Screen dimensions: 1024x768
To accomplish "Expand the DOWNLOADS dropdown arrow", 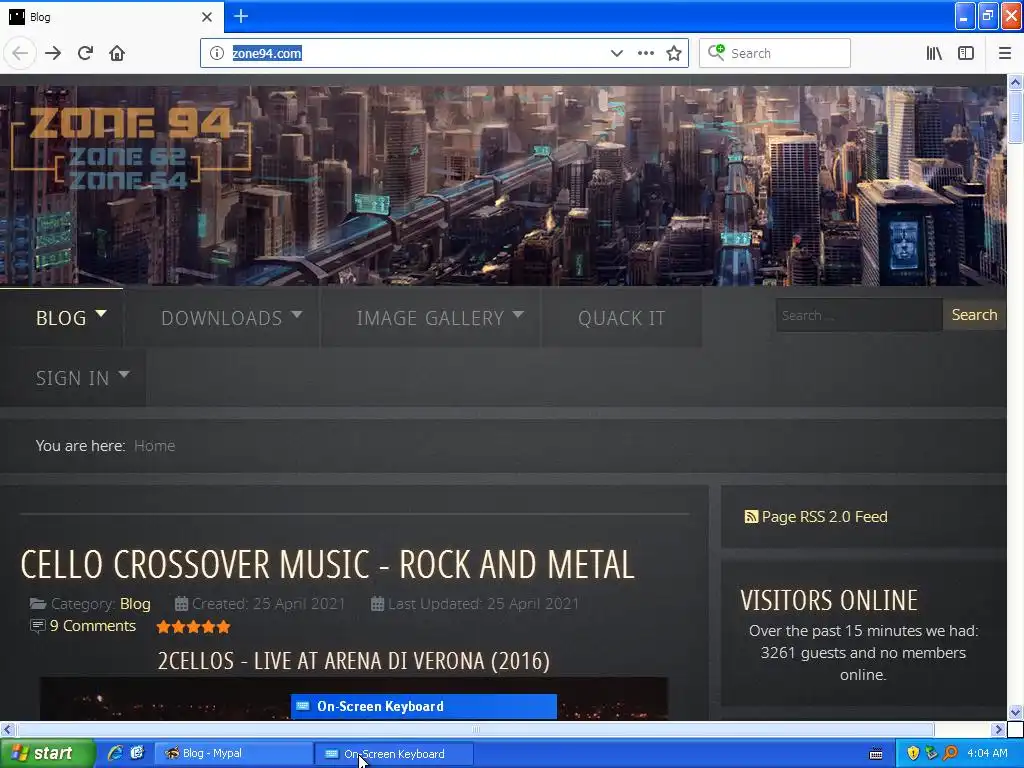I will point(296,314).
